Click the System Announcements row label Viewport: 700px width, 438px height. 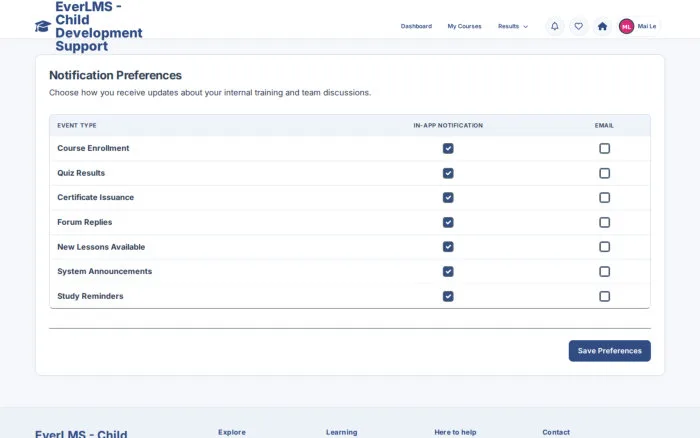104,271
